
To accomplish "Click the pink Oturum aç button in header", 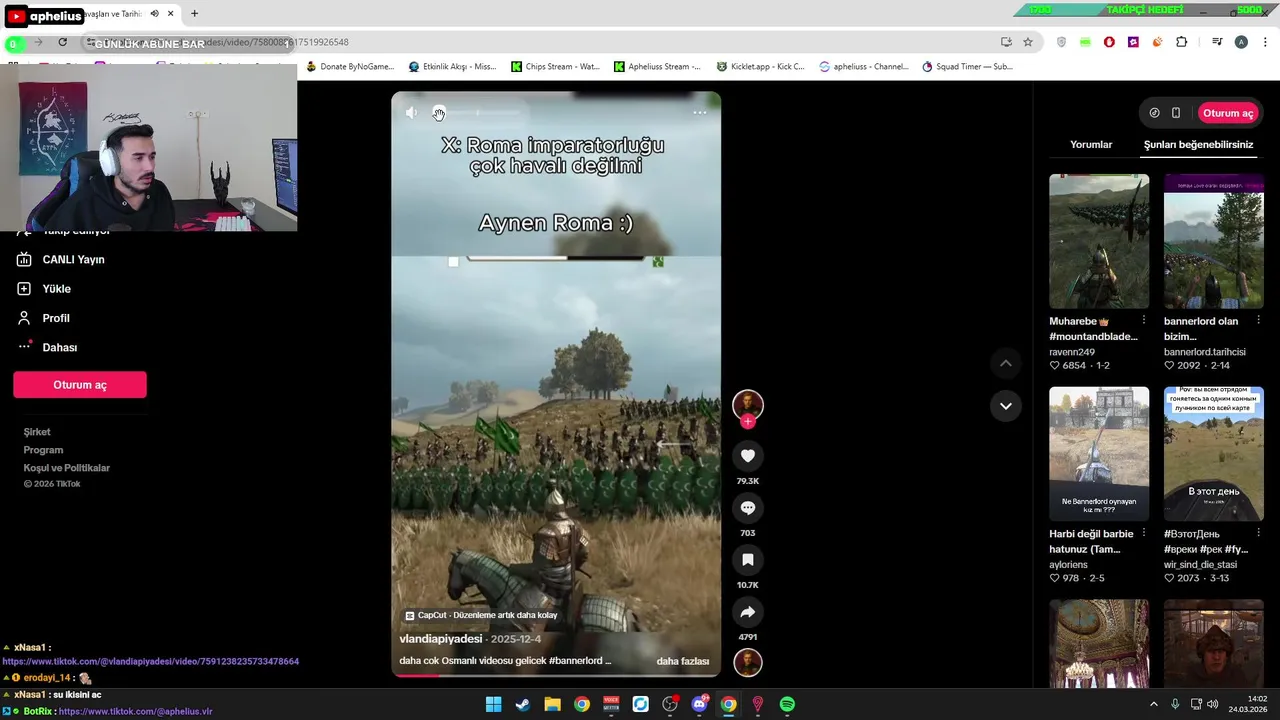I will 1227,113.
